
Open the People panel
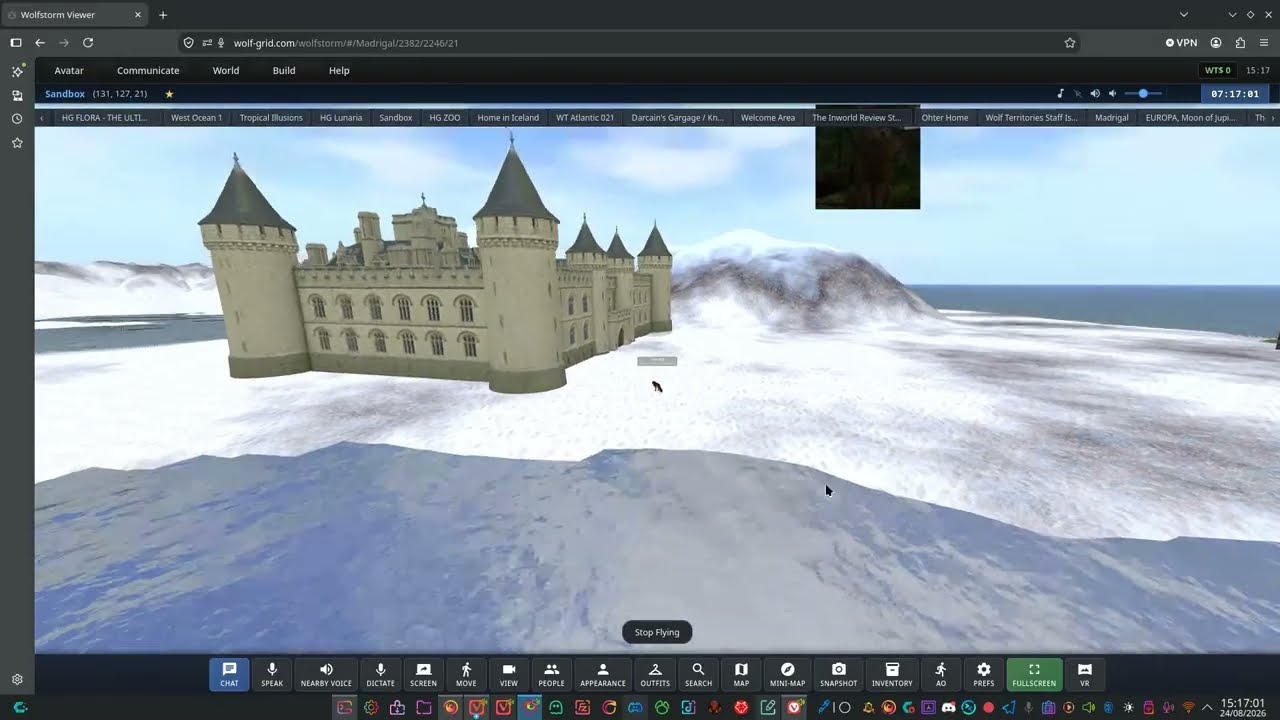click(x=551, y=674)
